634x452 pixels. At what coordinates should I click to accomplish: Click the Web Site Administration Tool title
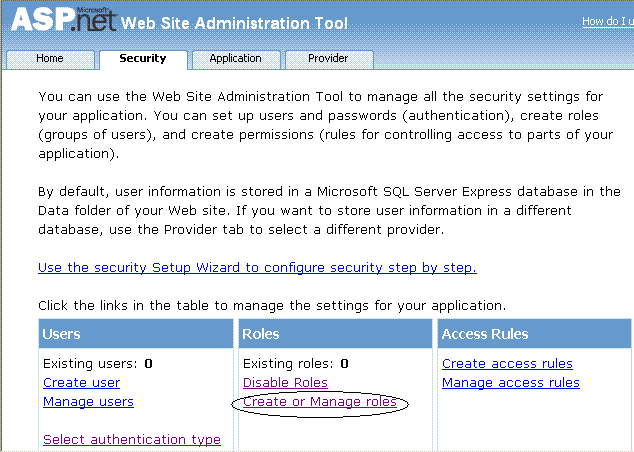pos(235,23)
